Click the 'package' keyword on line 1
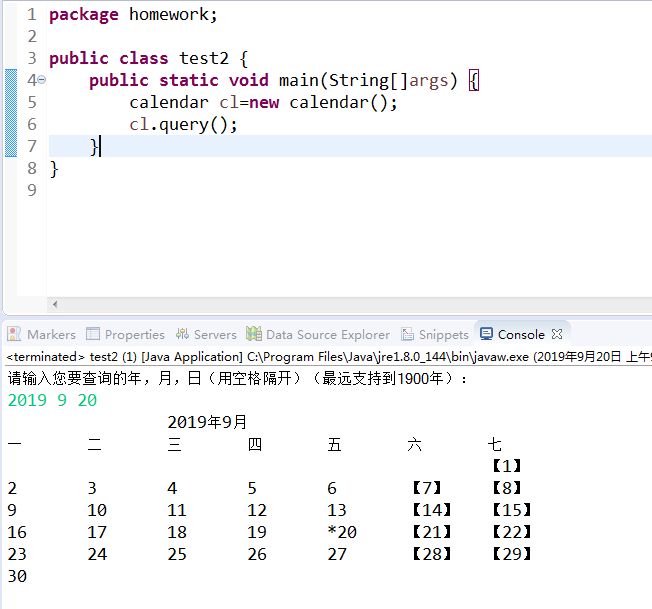652x609 pixels. (84, 15)
